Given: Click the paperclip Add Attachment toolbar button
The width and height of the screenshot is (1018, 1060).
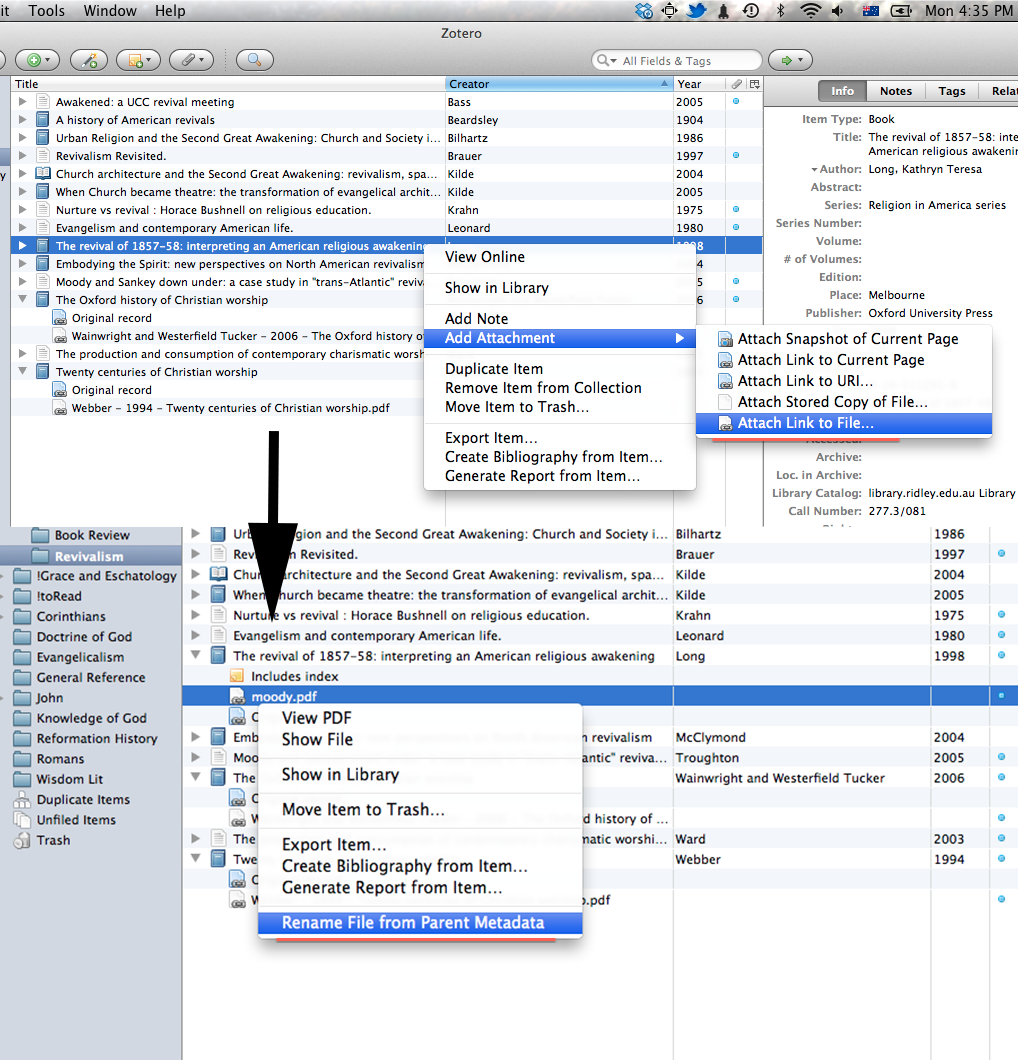Looking at the screenshot, I should (189, 61).
